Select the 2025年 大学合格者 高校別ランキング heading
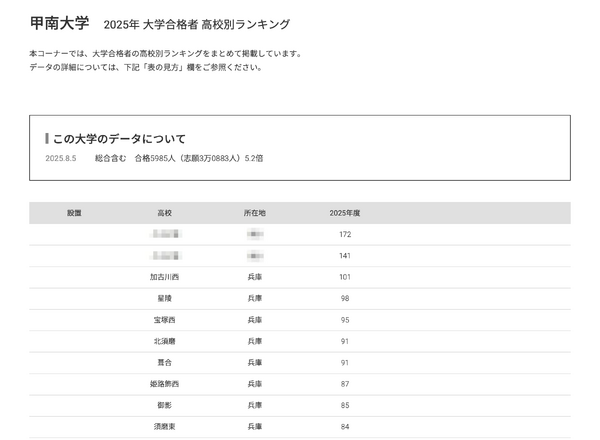This screenshot has width=600, height=440. tap(196, 24)
